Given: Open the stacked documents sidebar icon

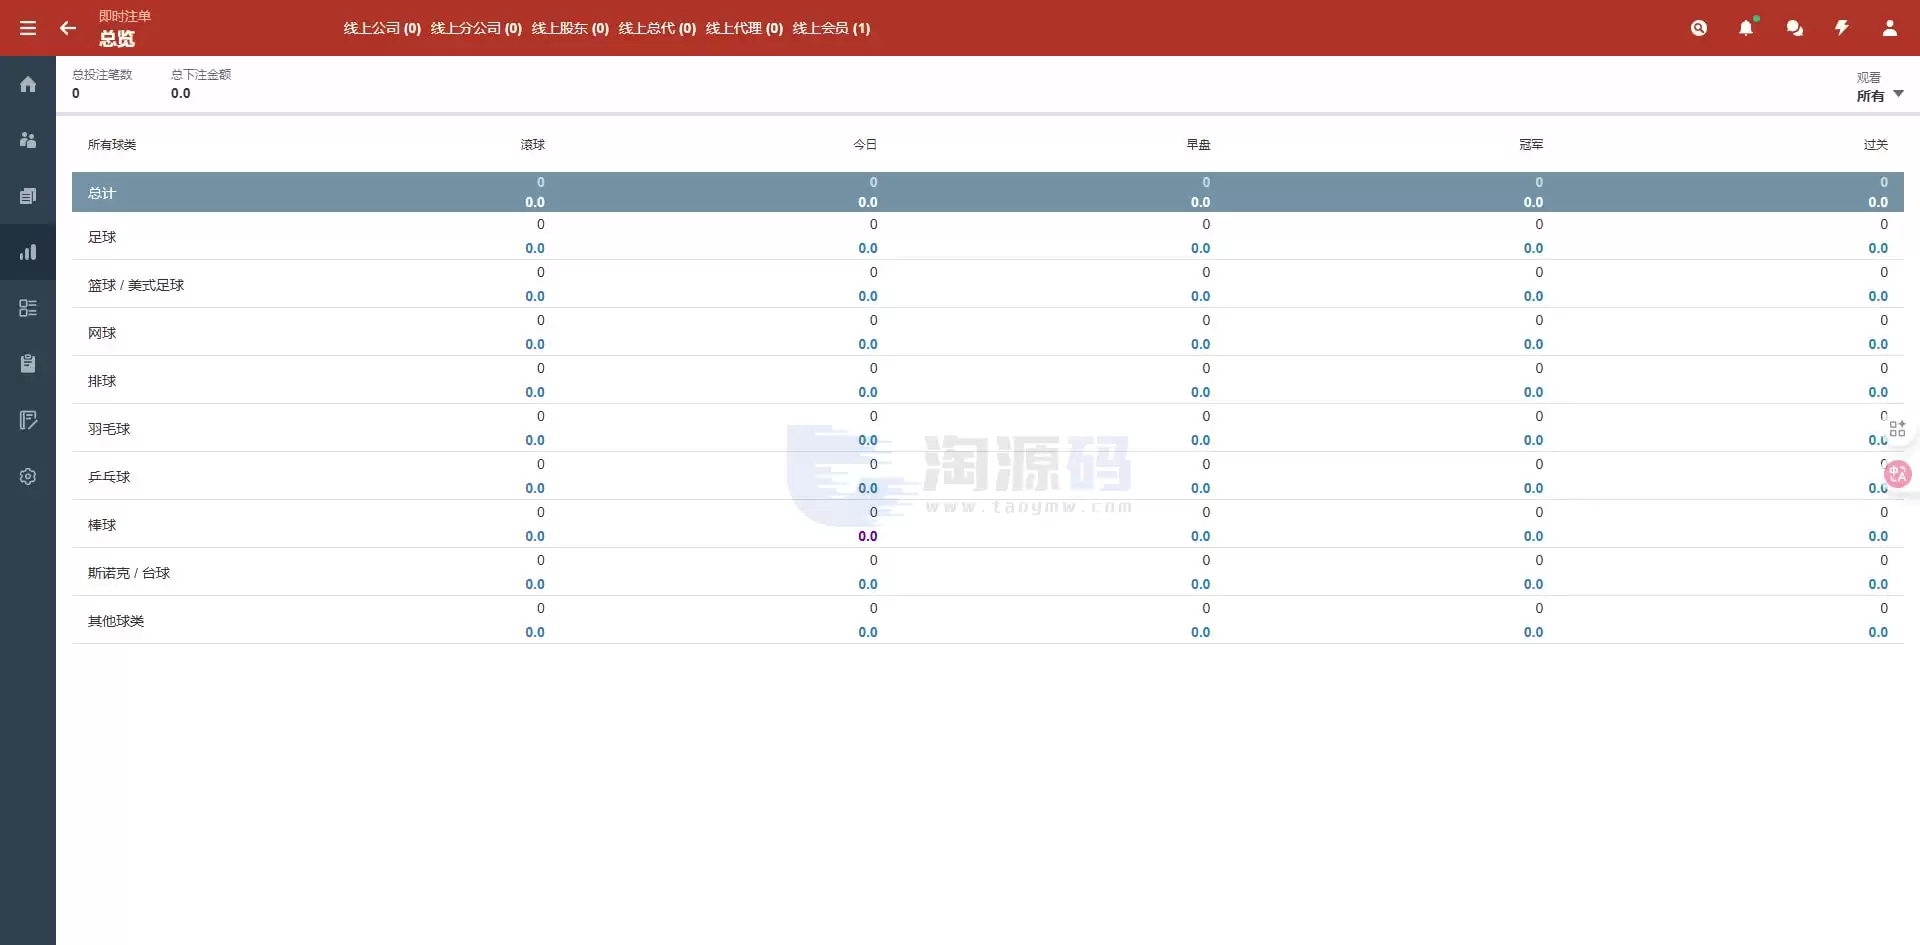Looking at the screenshot, I should tap(28, 196).
